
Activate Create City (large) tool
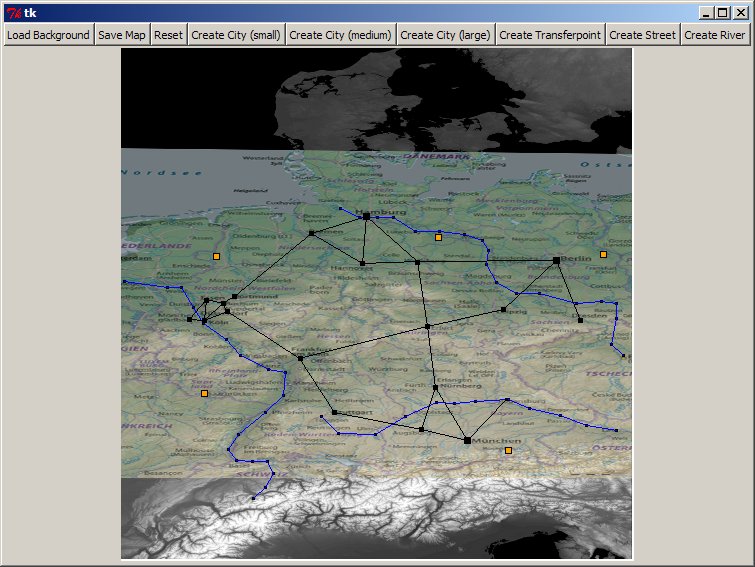point(445,34)
